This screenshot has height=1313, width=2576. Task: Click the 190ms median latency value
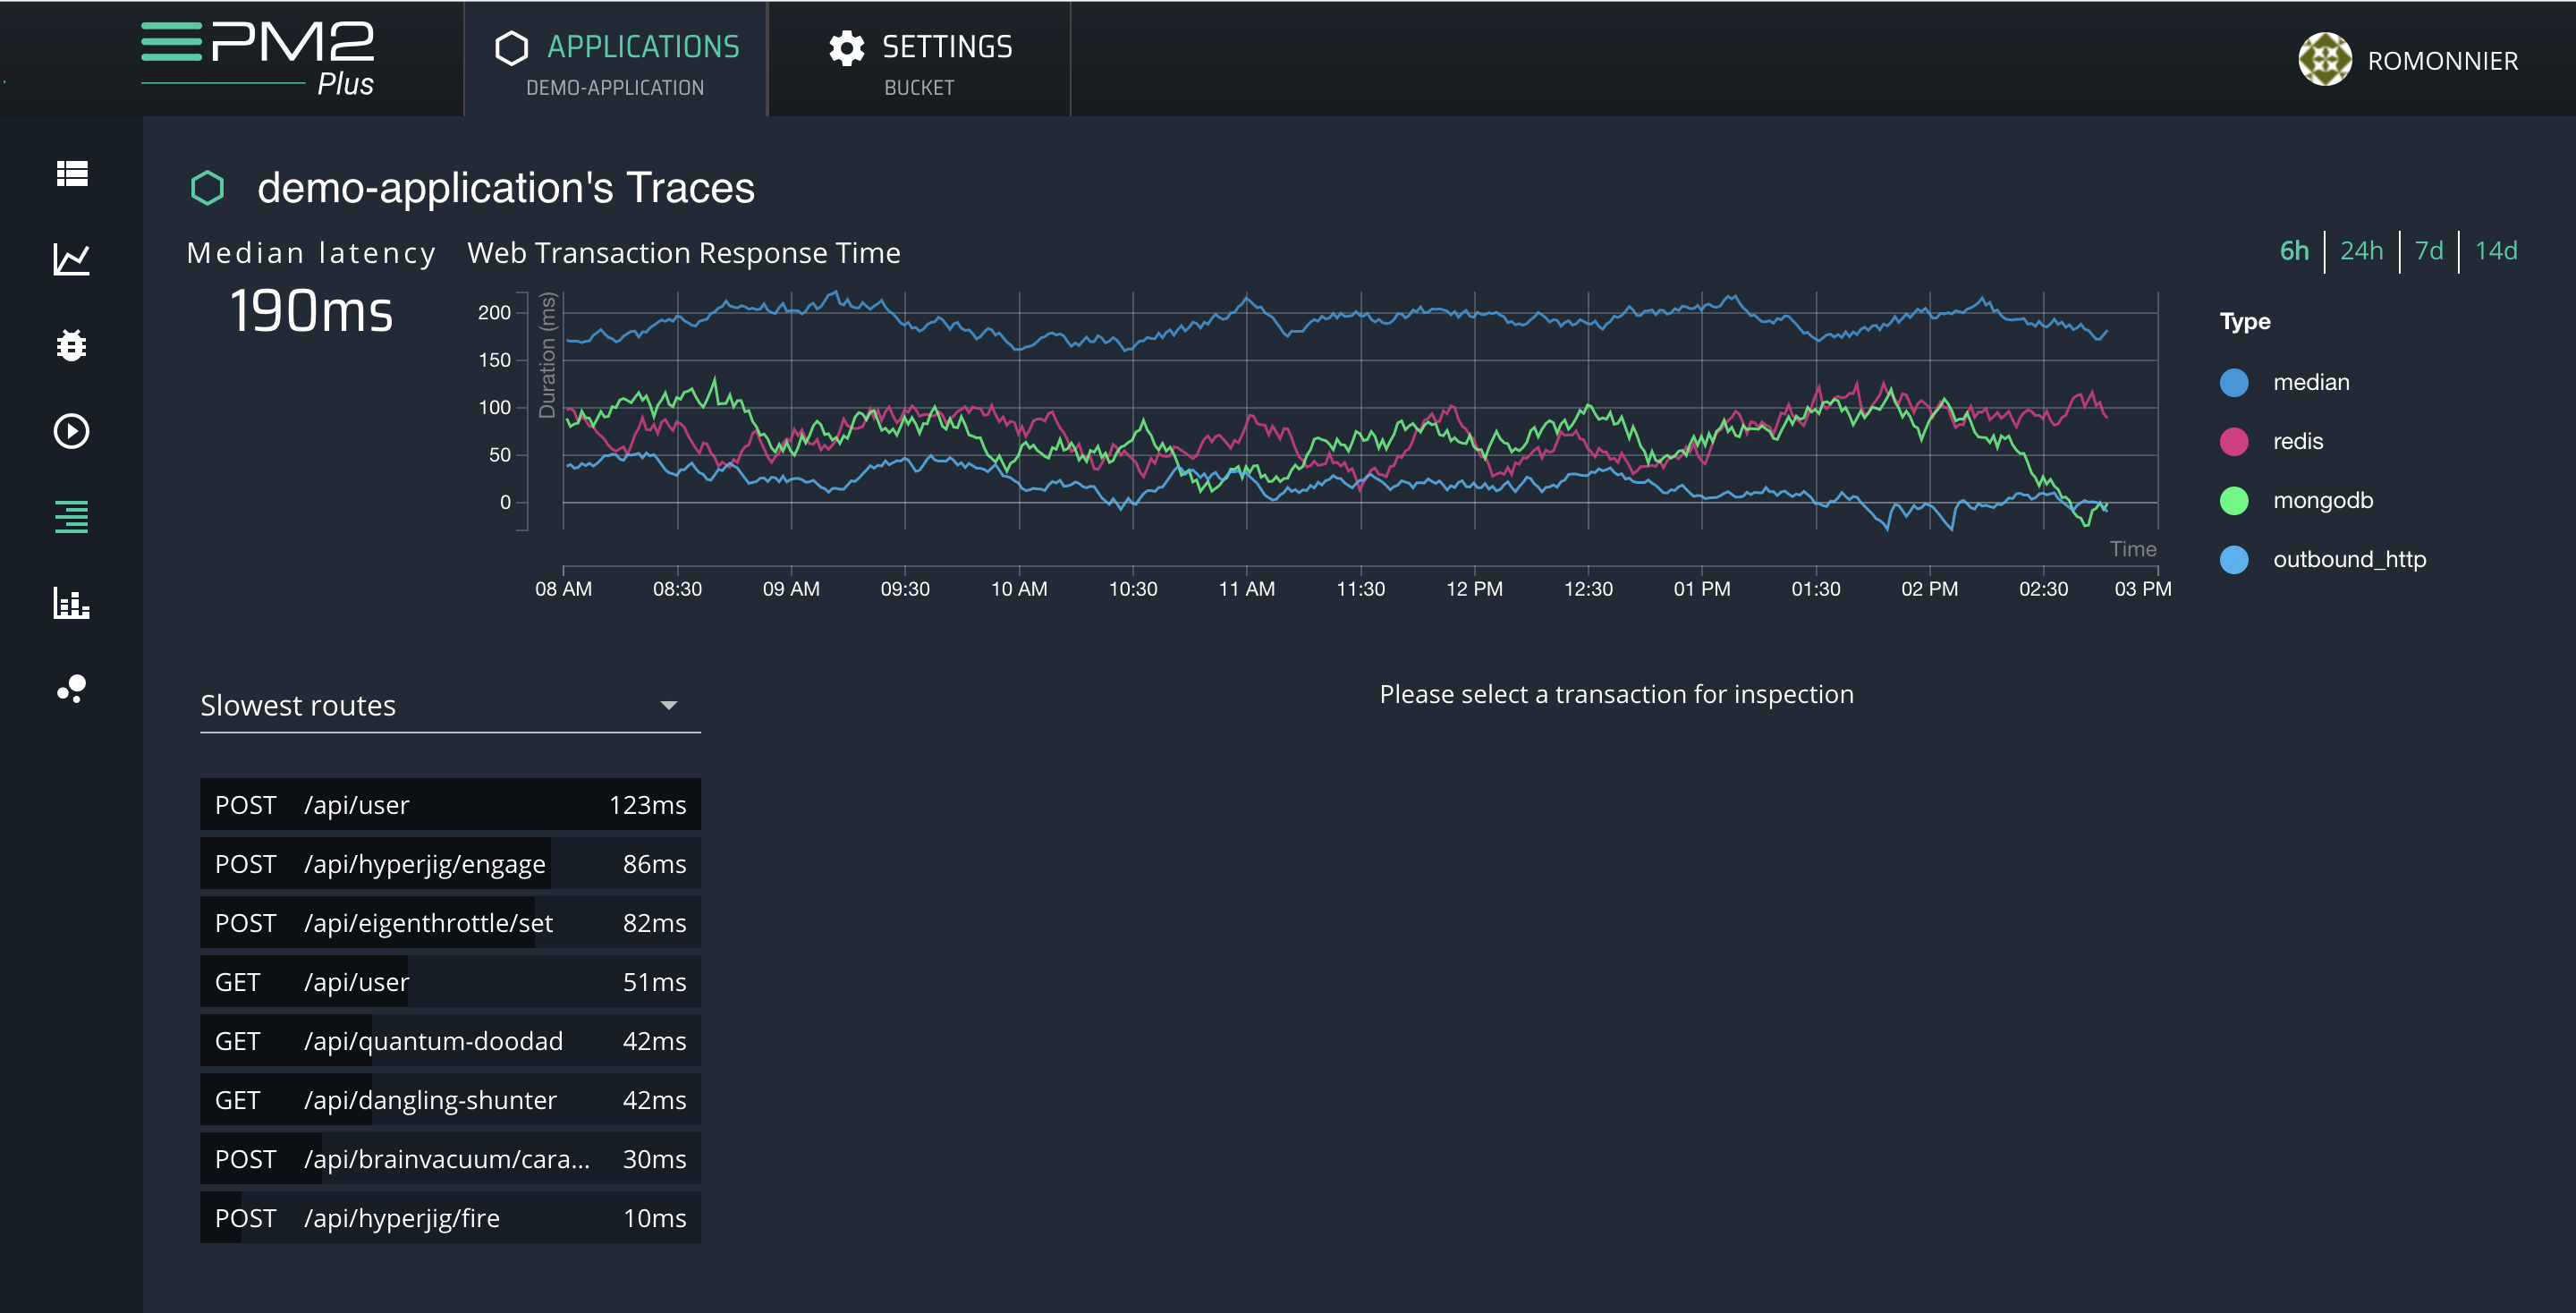pos(311,311)
